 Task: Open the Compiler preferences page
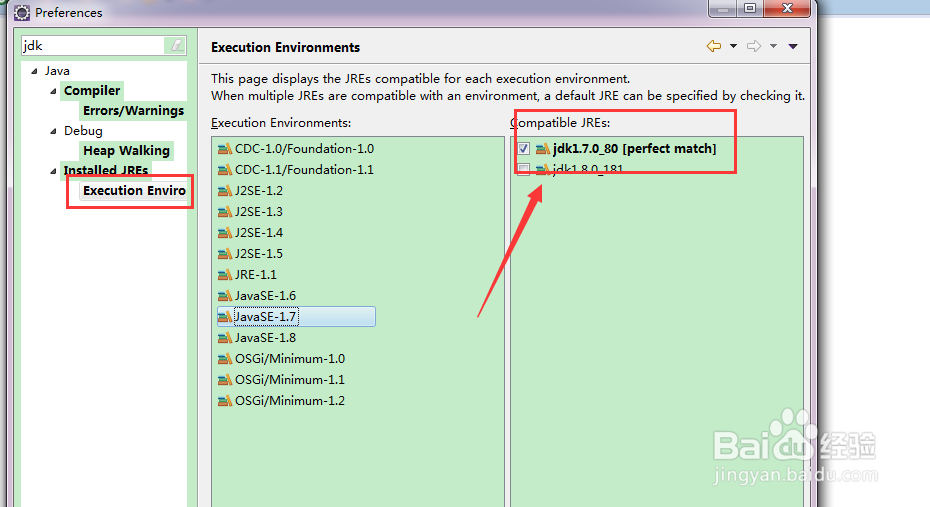click(x=92, y=91)
